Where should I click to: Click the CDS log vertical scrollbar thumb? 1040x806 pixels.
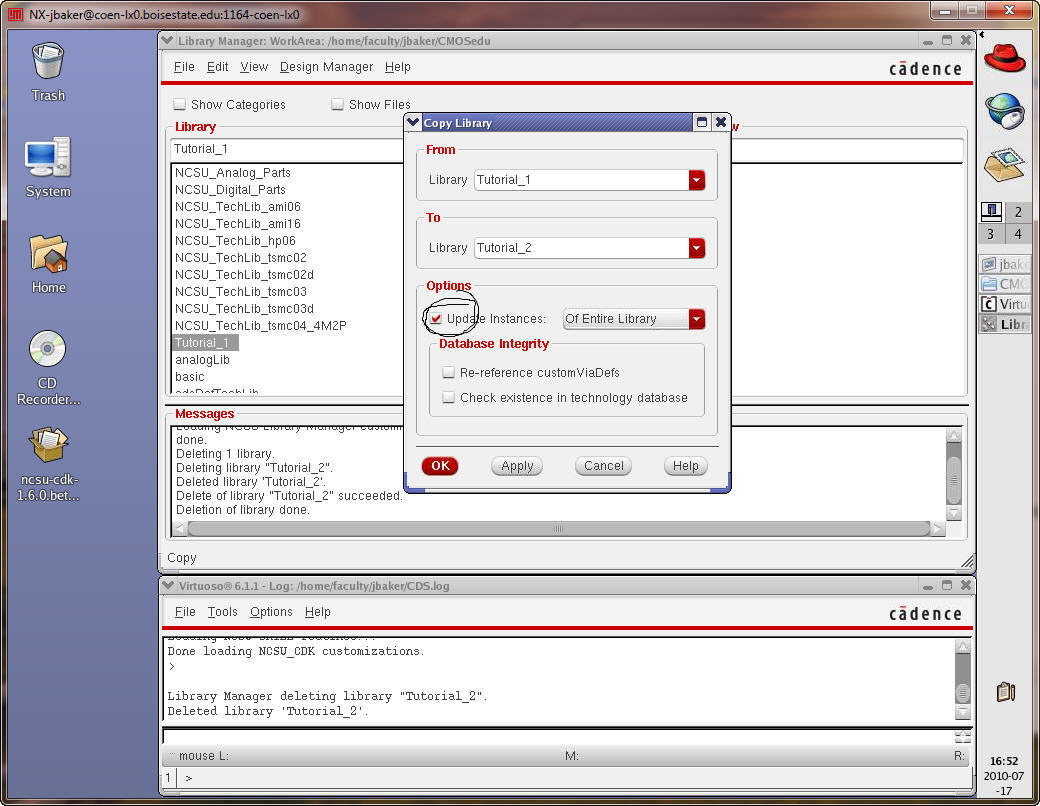click(962, 692)
